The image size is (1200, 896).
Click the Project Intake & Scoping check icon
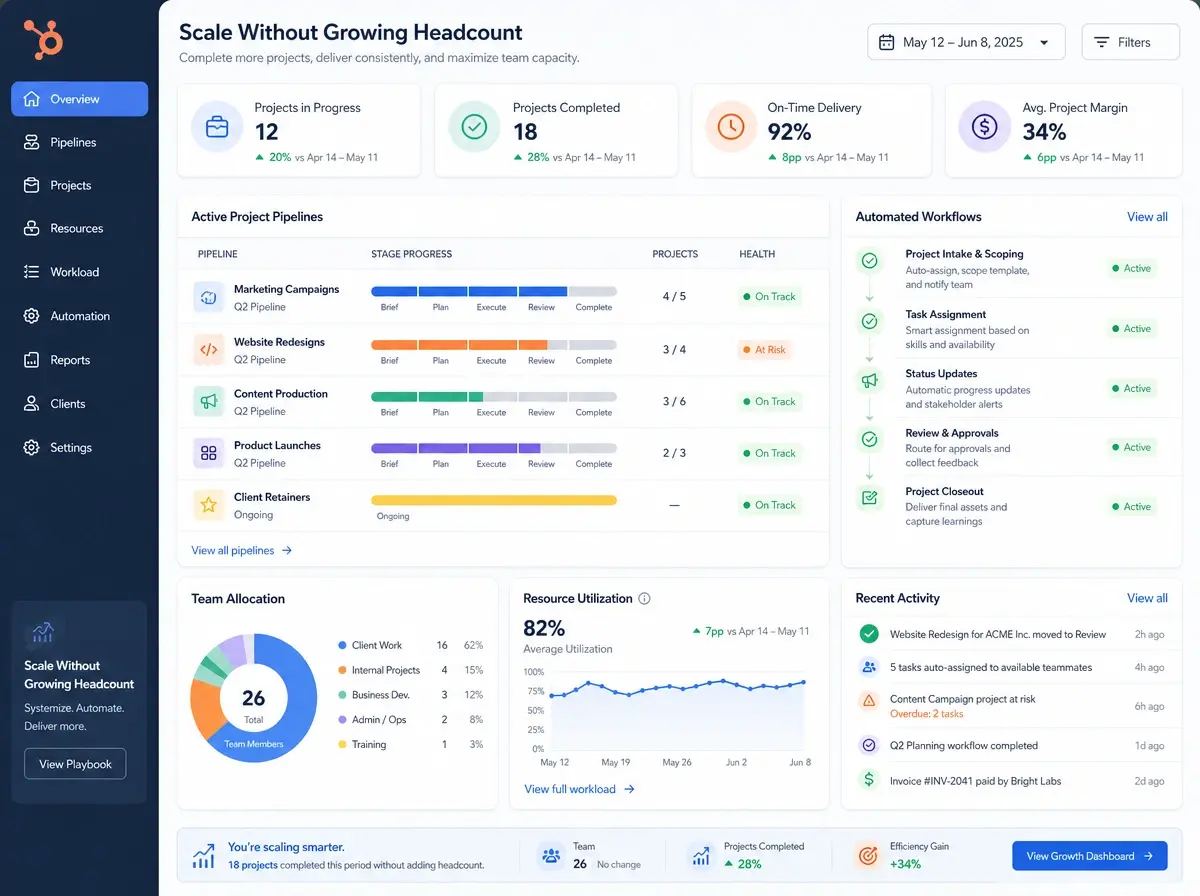click(870, 261)
